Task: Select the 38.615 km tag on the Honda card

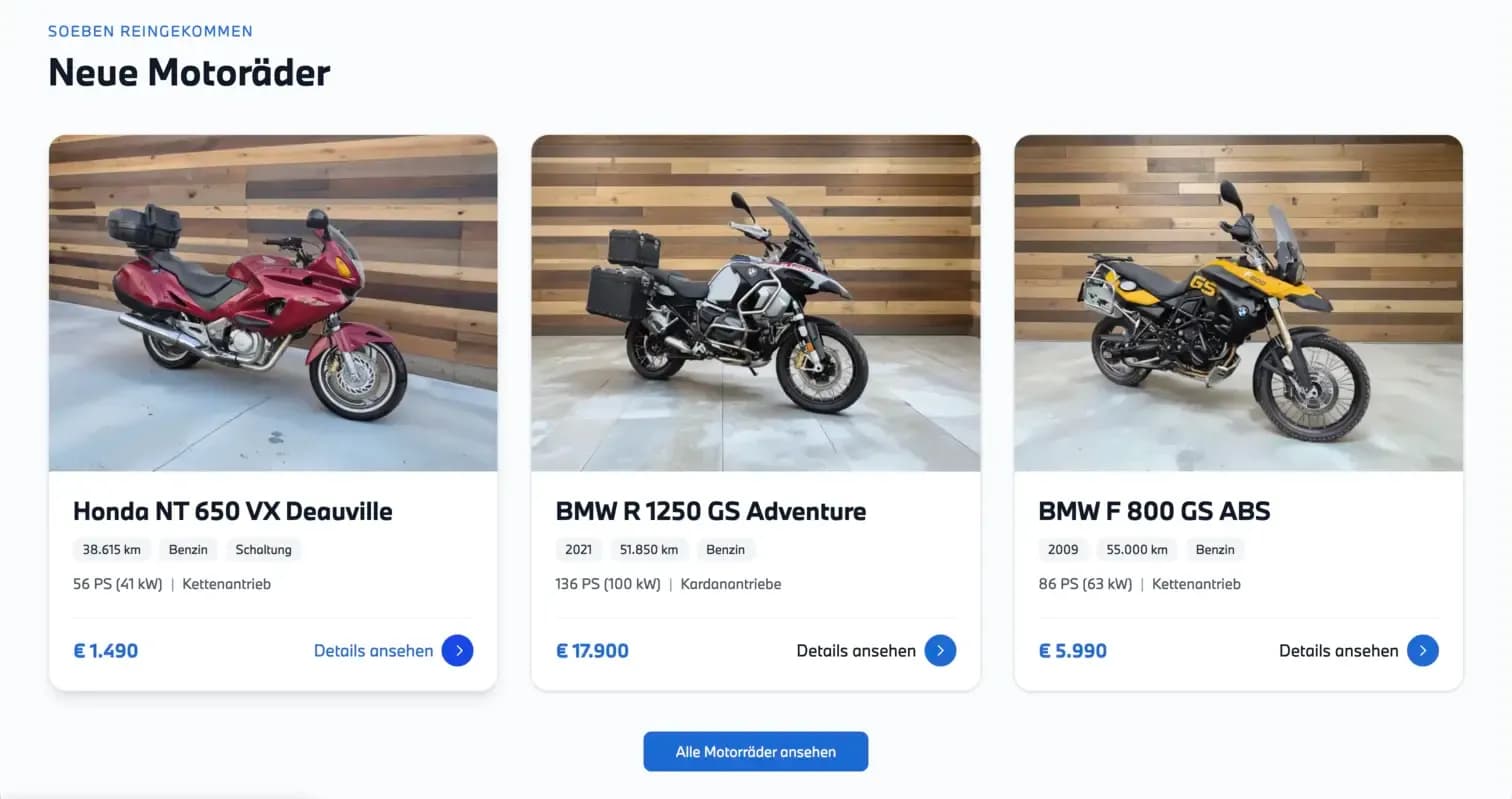Action: (111, 549)
